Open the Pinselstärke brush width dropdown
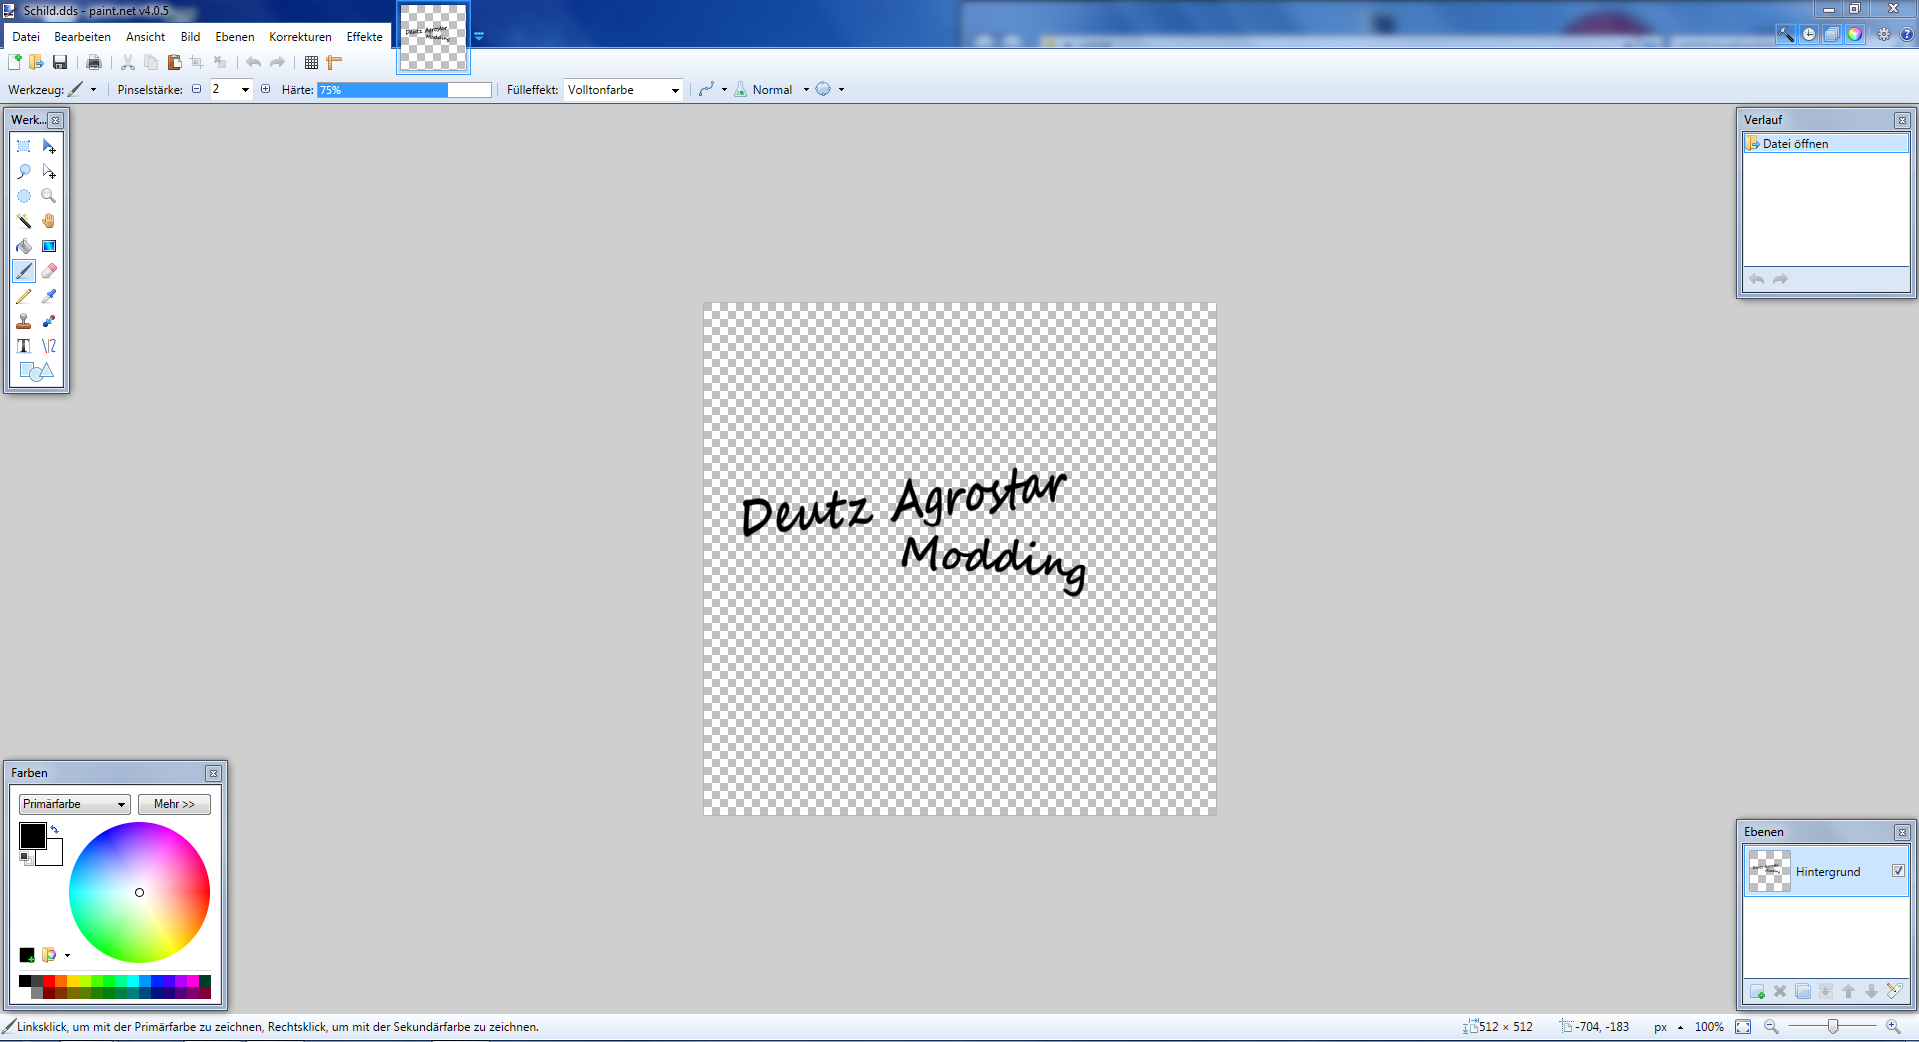 click(x=245, y=90)
